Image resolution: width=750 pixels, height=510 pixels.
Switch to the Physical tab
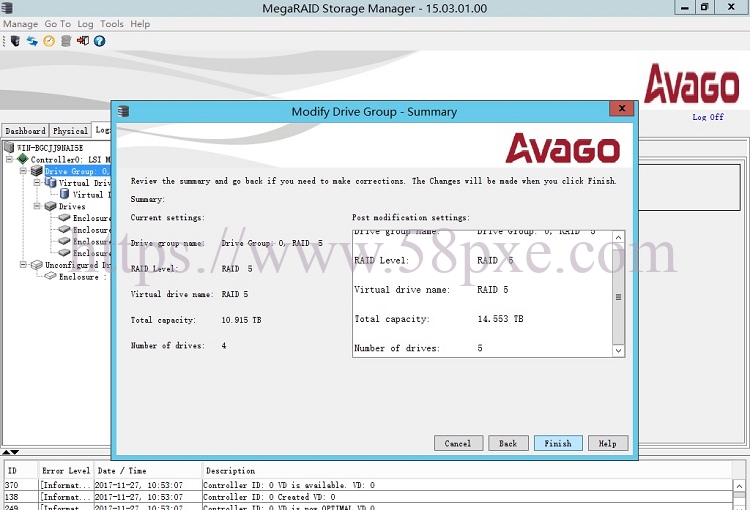70,131
